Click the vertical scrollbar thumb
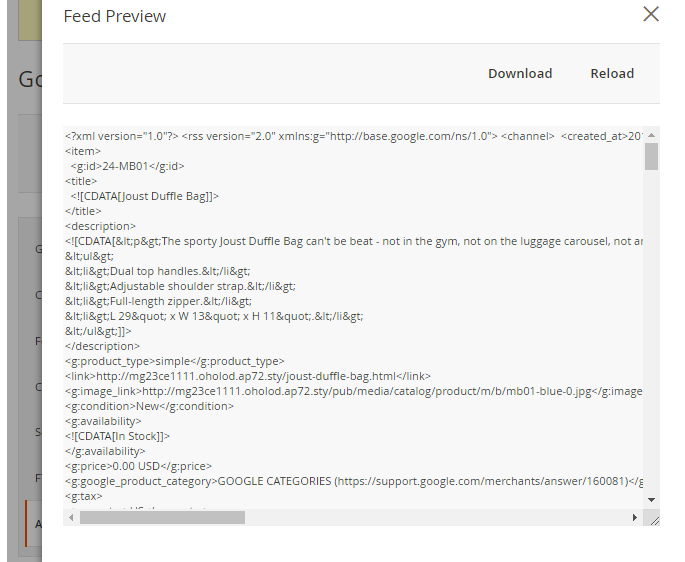Viewport: 685px width, 562px height. click(651, 157)
